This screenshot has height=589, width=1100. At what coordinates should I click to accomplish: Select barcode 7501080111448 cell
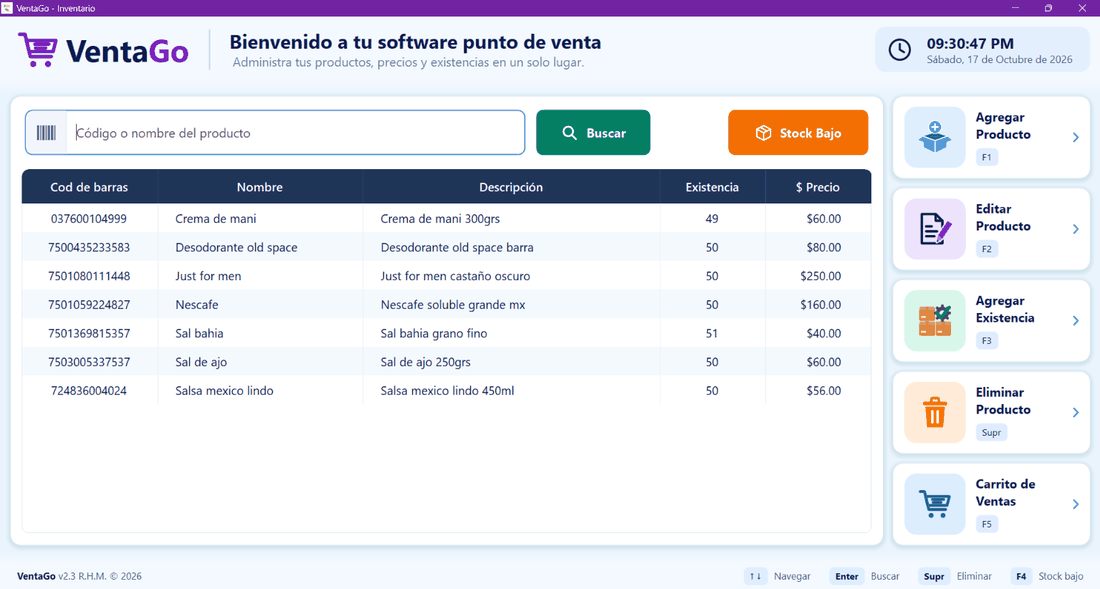pyautogui.click(x=89, y=276)
